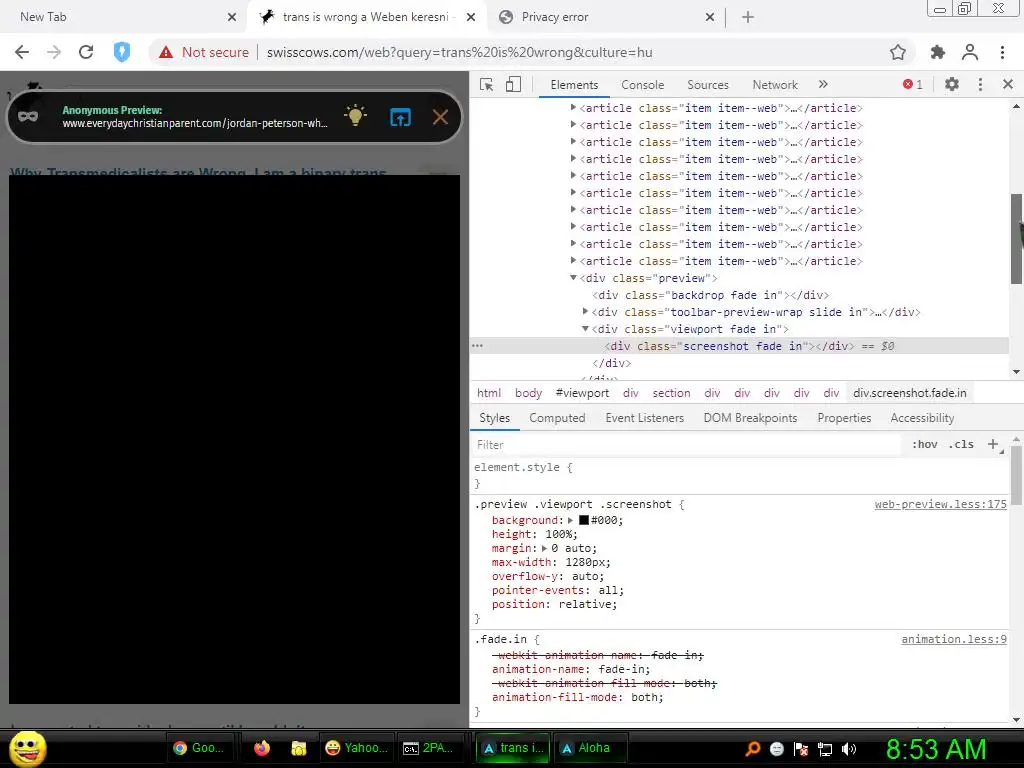
Task: Open previewed page in new window icon
Action: pos(400,117)
